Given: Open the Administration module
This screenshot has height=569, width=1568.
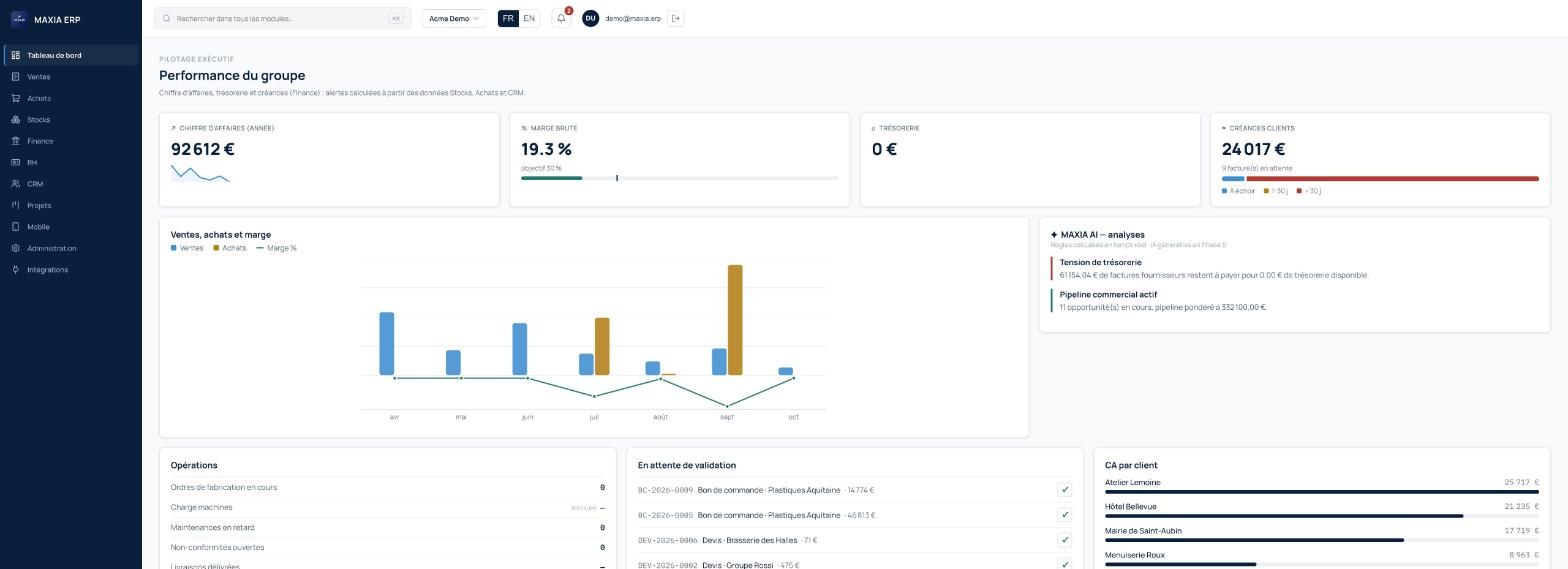Looking at the screenshot, I should click(x=70, y=248).
